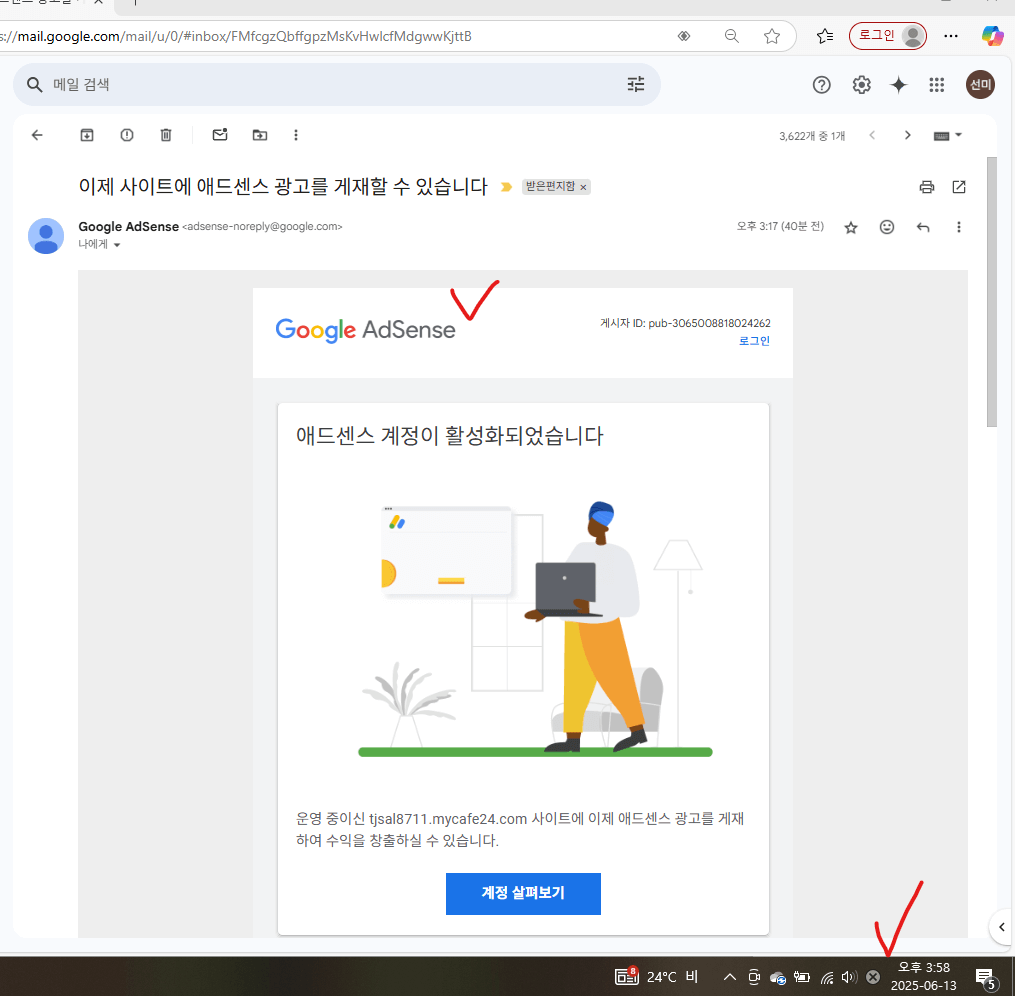Open Gmail support help icon
The image size is (1015, 996).
point(821,85)
